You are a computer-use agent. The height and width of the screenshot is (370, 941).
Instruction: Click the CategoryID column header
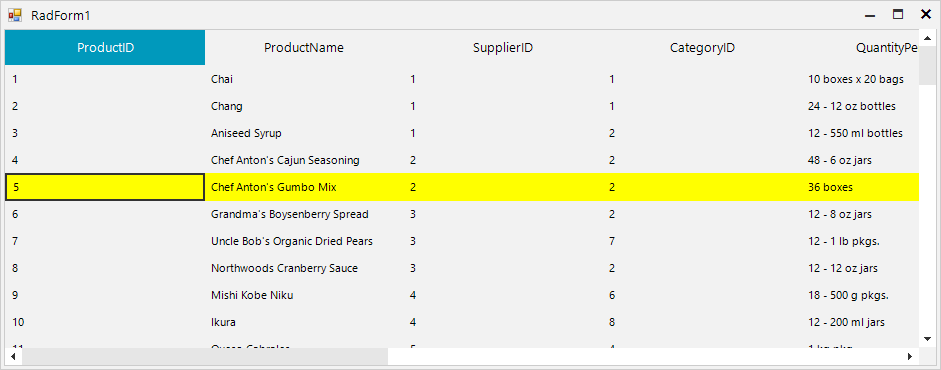pyautogui.click(x=703, y=47)
